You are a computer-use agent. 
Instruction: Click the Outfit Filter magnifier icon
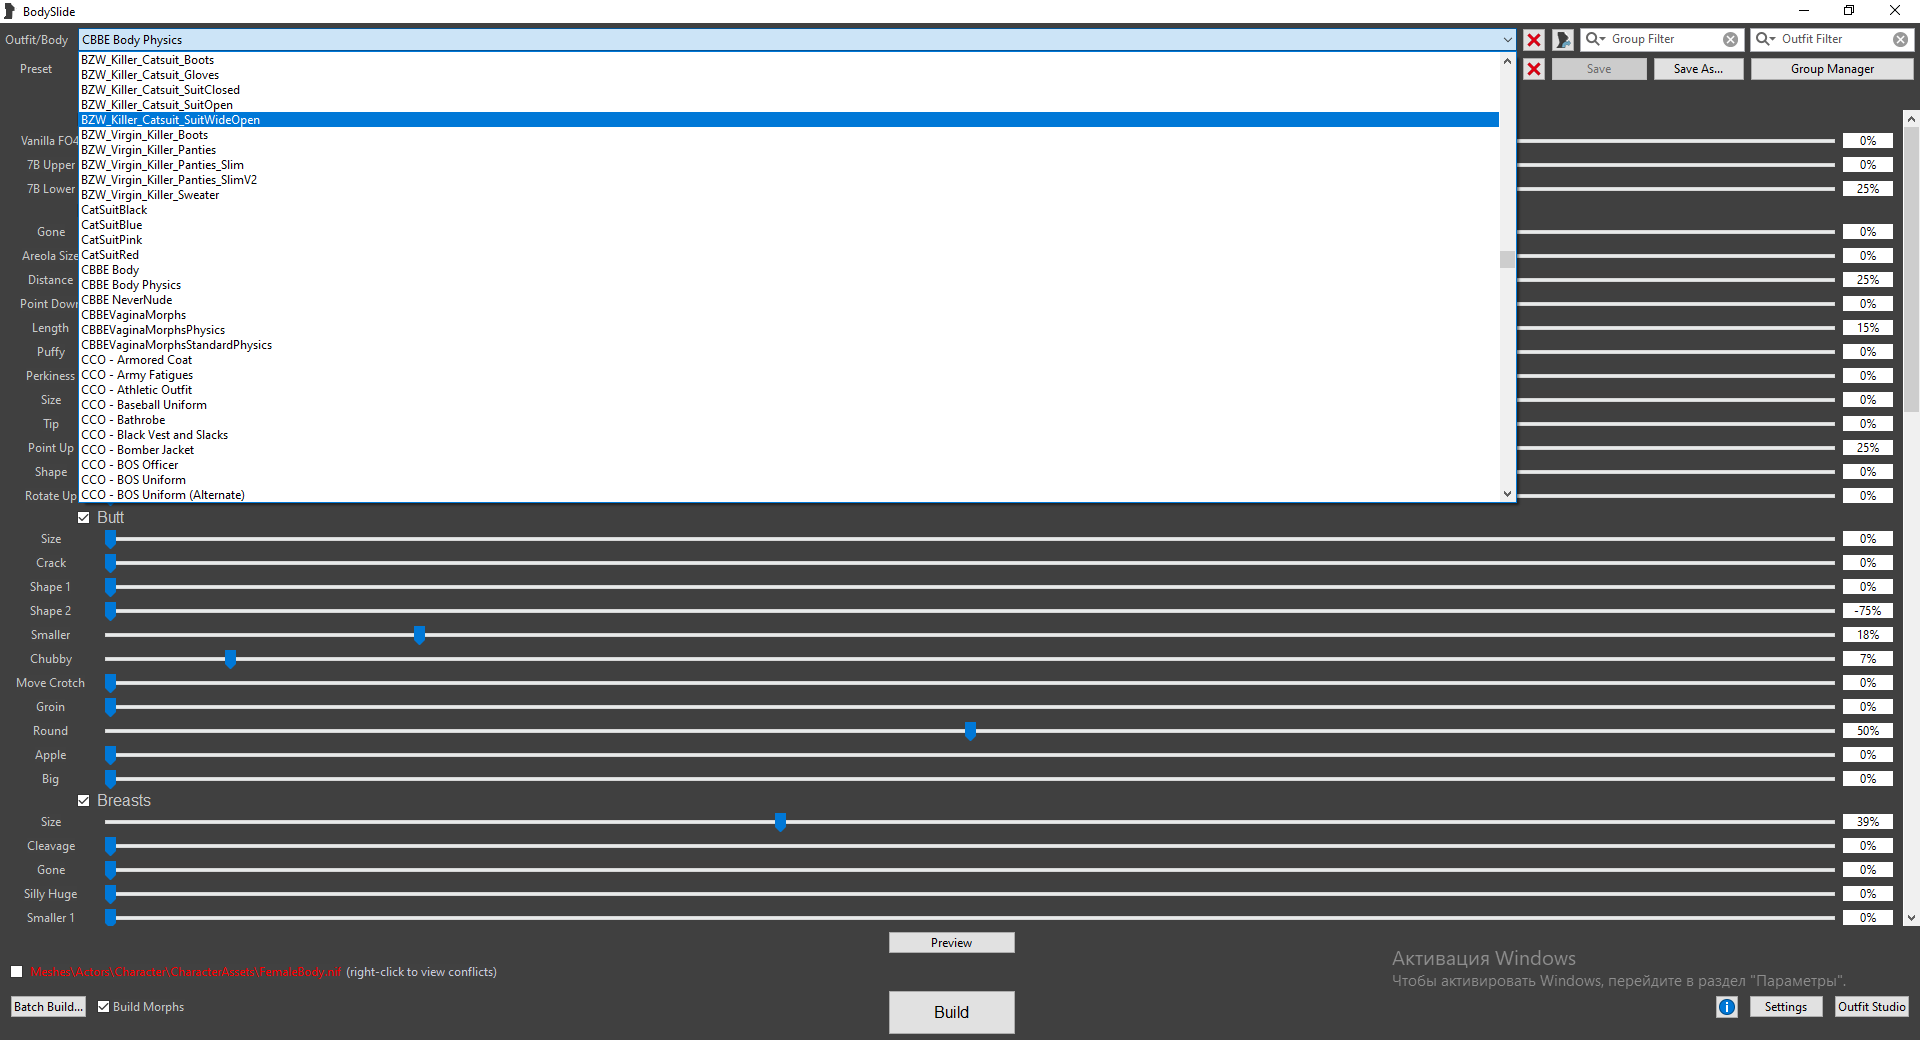click(x=1764, y=39)
